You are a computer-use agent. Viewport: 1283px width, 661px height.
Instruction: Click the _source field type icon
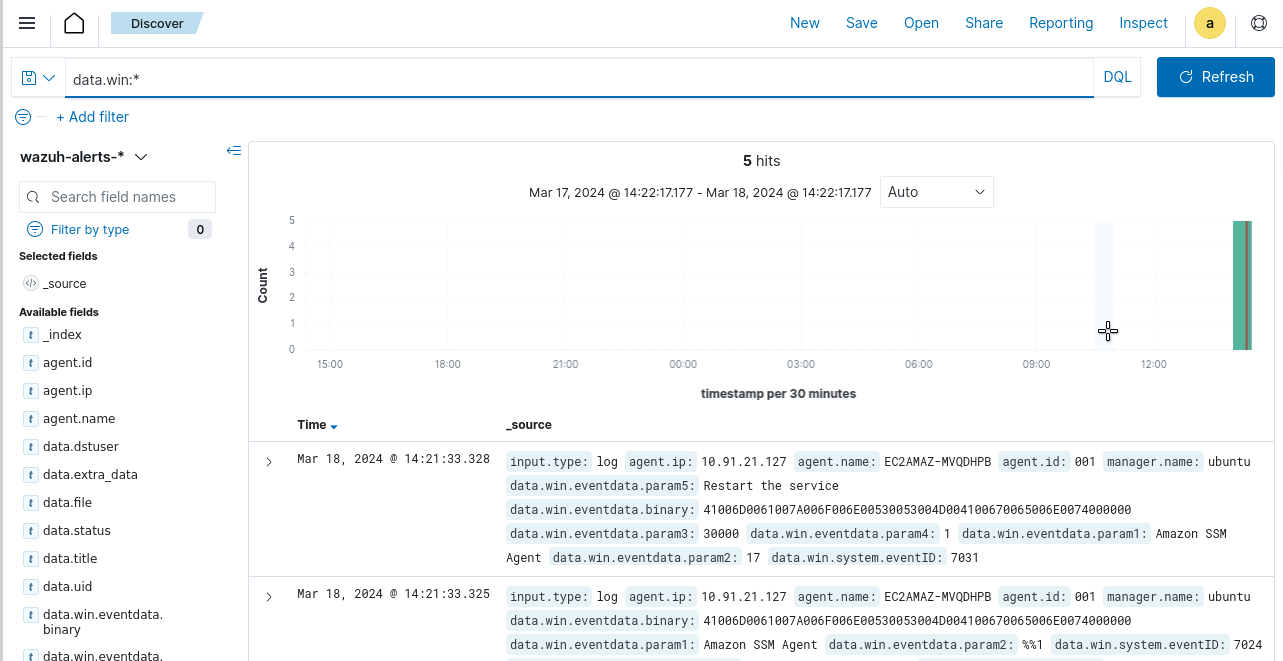[x=29, y=283]
